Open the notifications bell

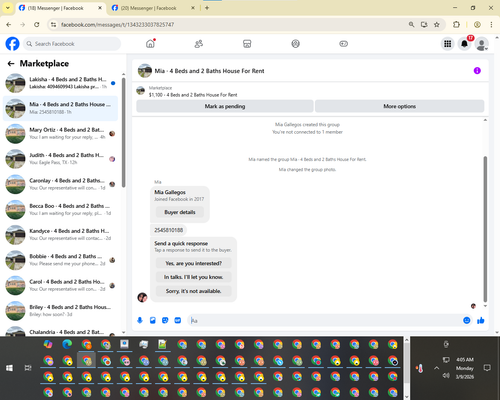[464, 44]
